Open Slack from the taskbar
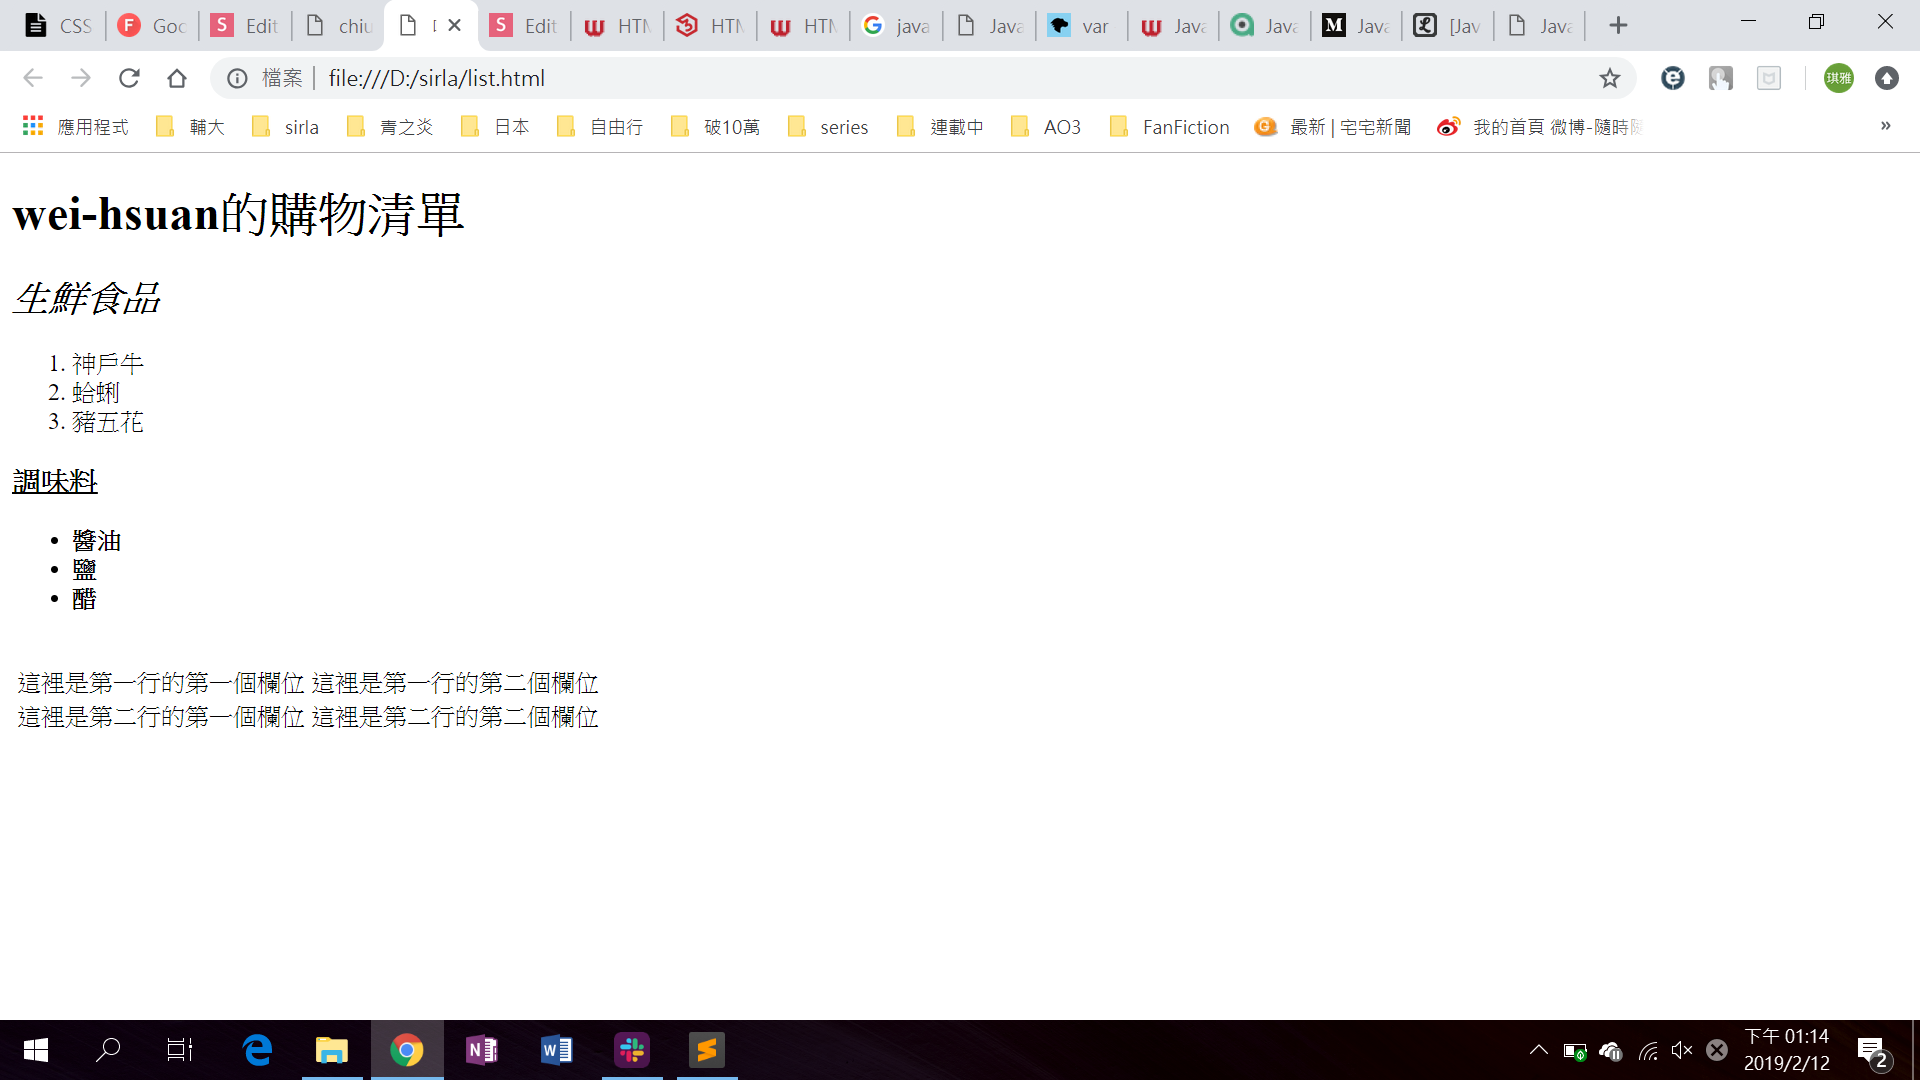The height and width of the screenshot is (1080, 1920). (x=632, y=1050)
